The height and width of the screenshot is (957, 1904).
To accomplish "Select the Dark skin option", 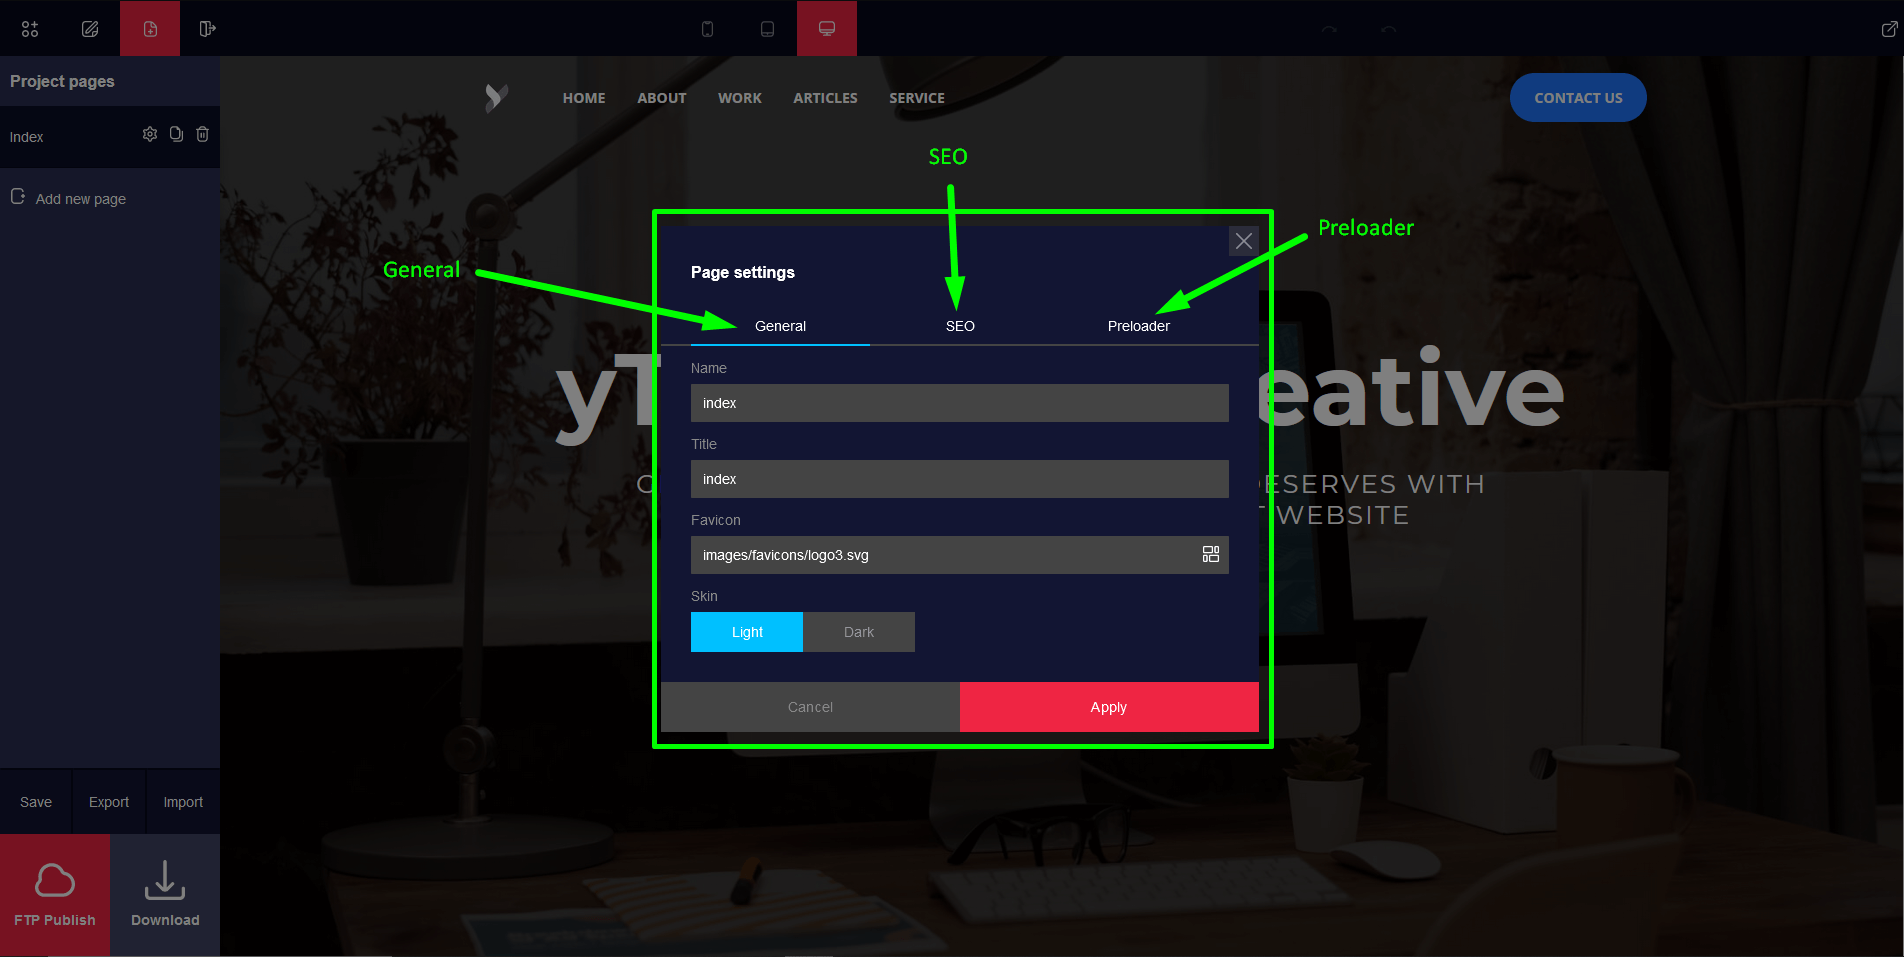I will pos(858,632).
